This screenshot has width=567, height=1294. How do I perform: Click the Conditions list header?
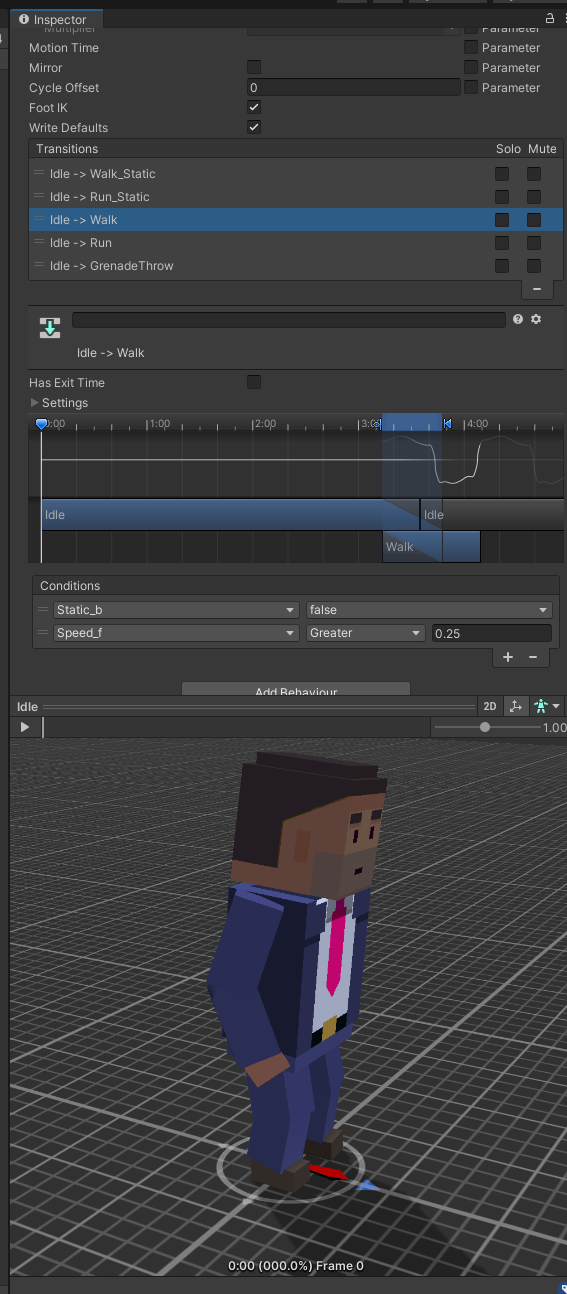296,585
